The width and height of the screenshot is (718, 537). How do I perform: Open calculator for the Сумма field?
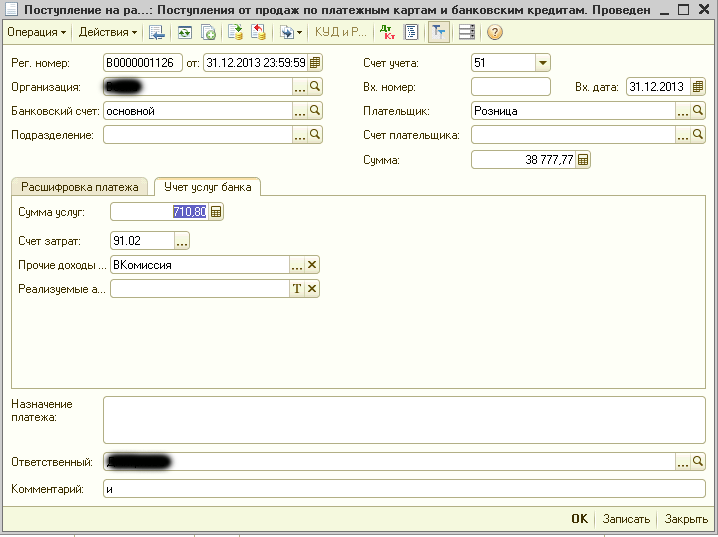tap(583, 159)
